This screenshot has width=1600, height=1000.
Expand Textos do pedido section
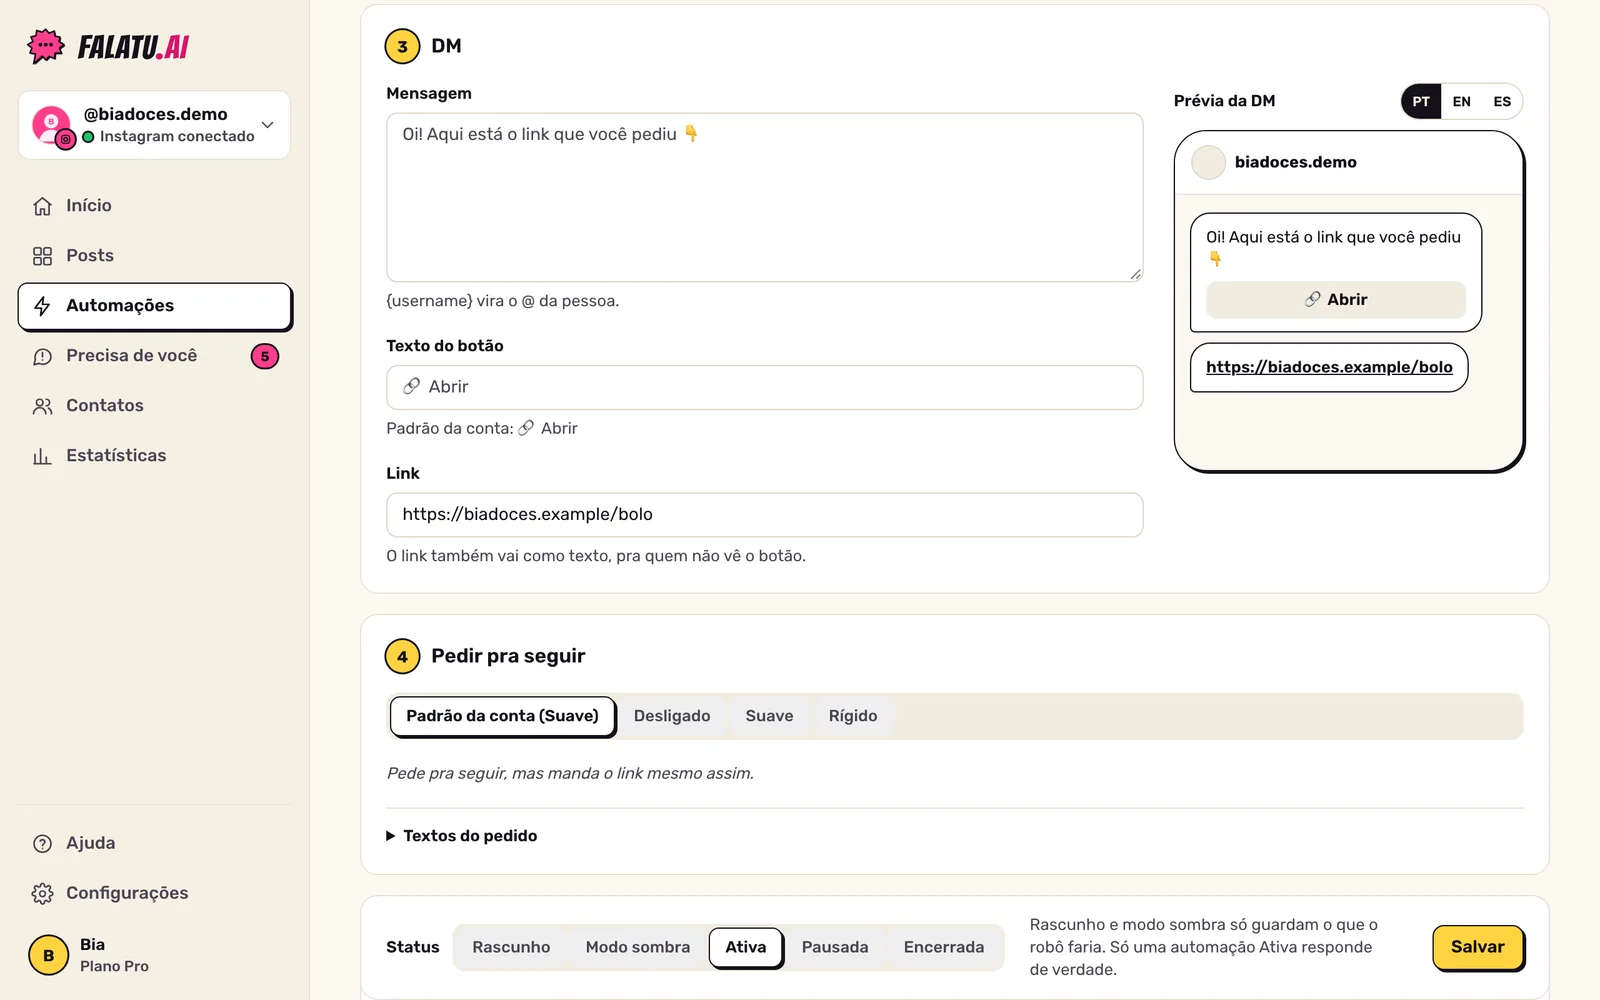coord(462,836)
